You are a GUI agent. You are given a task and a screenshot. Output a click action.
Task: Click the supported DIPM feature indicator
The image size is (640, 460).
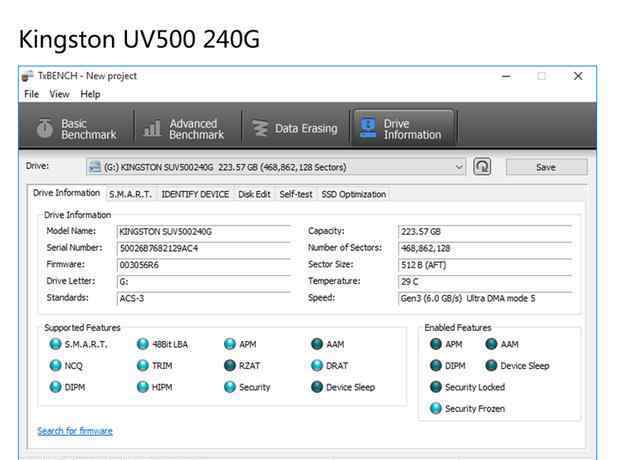[x=55, y=387]
